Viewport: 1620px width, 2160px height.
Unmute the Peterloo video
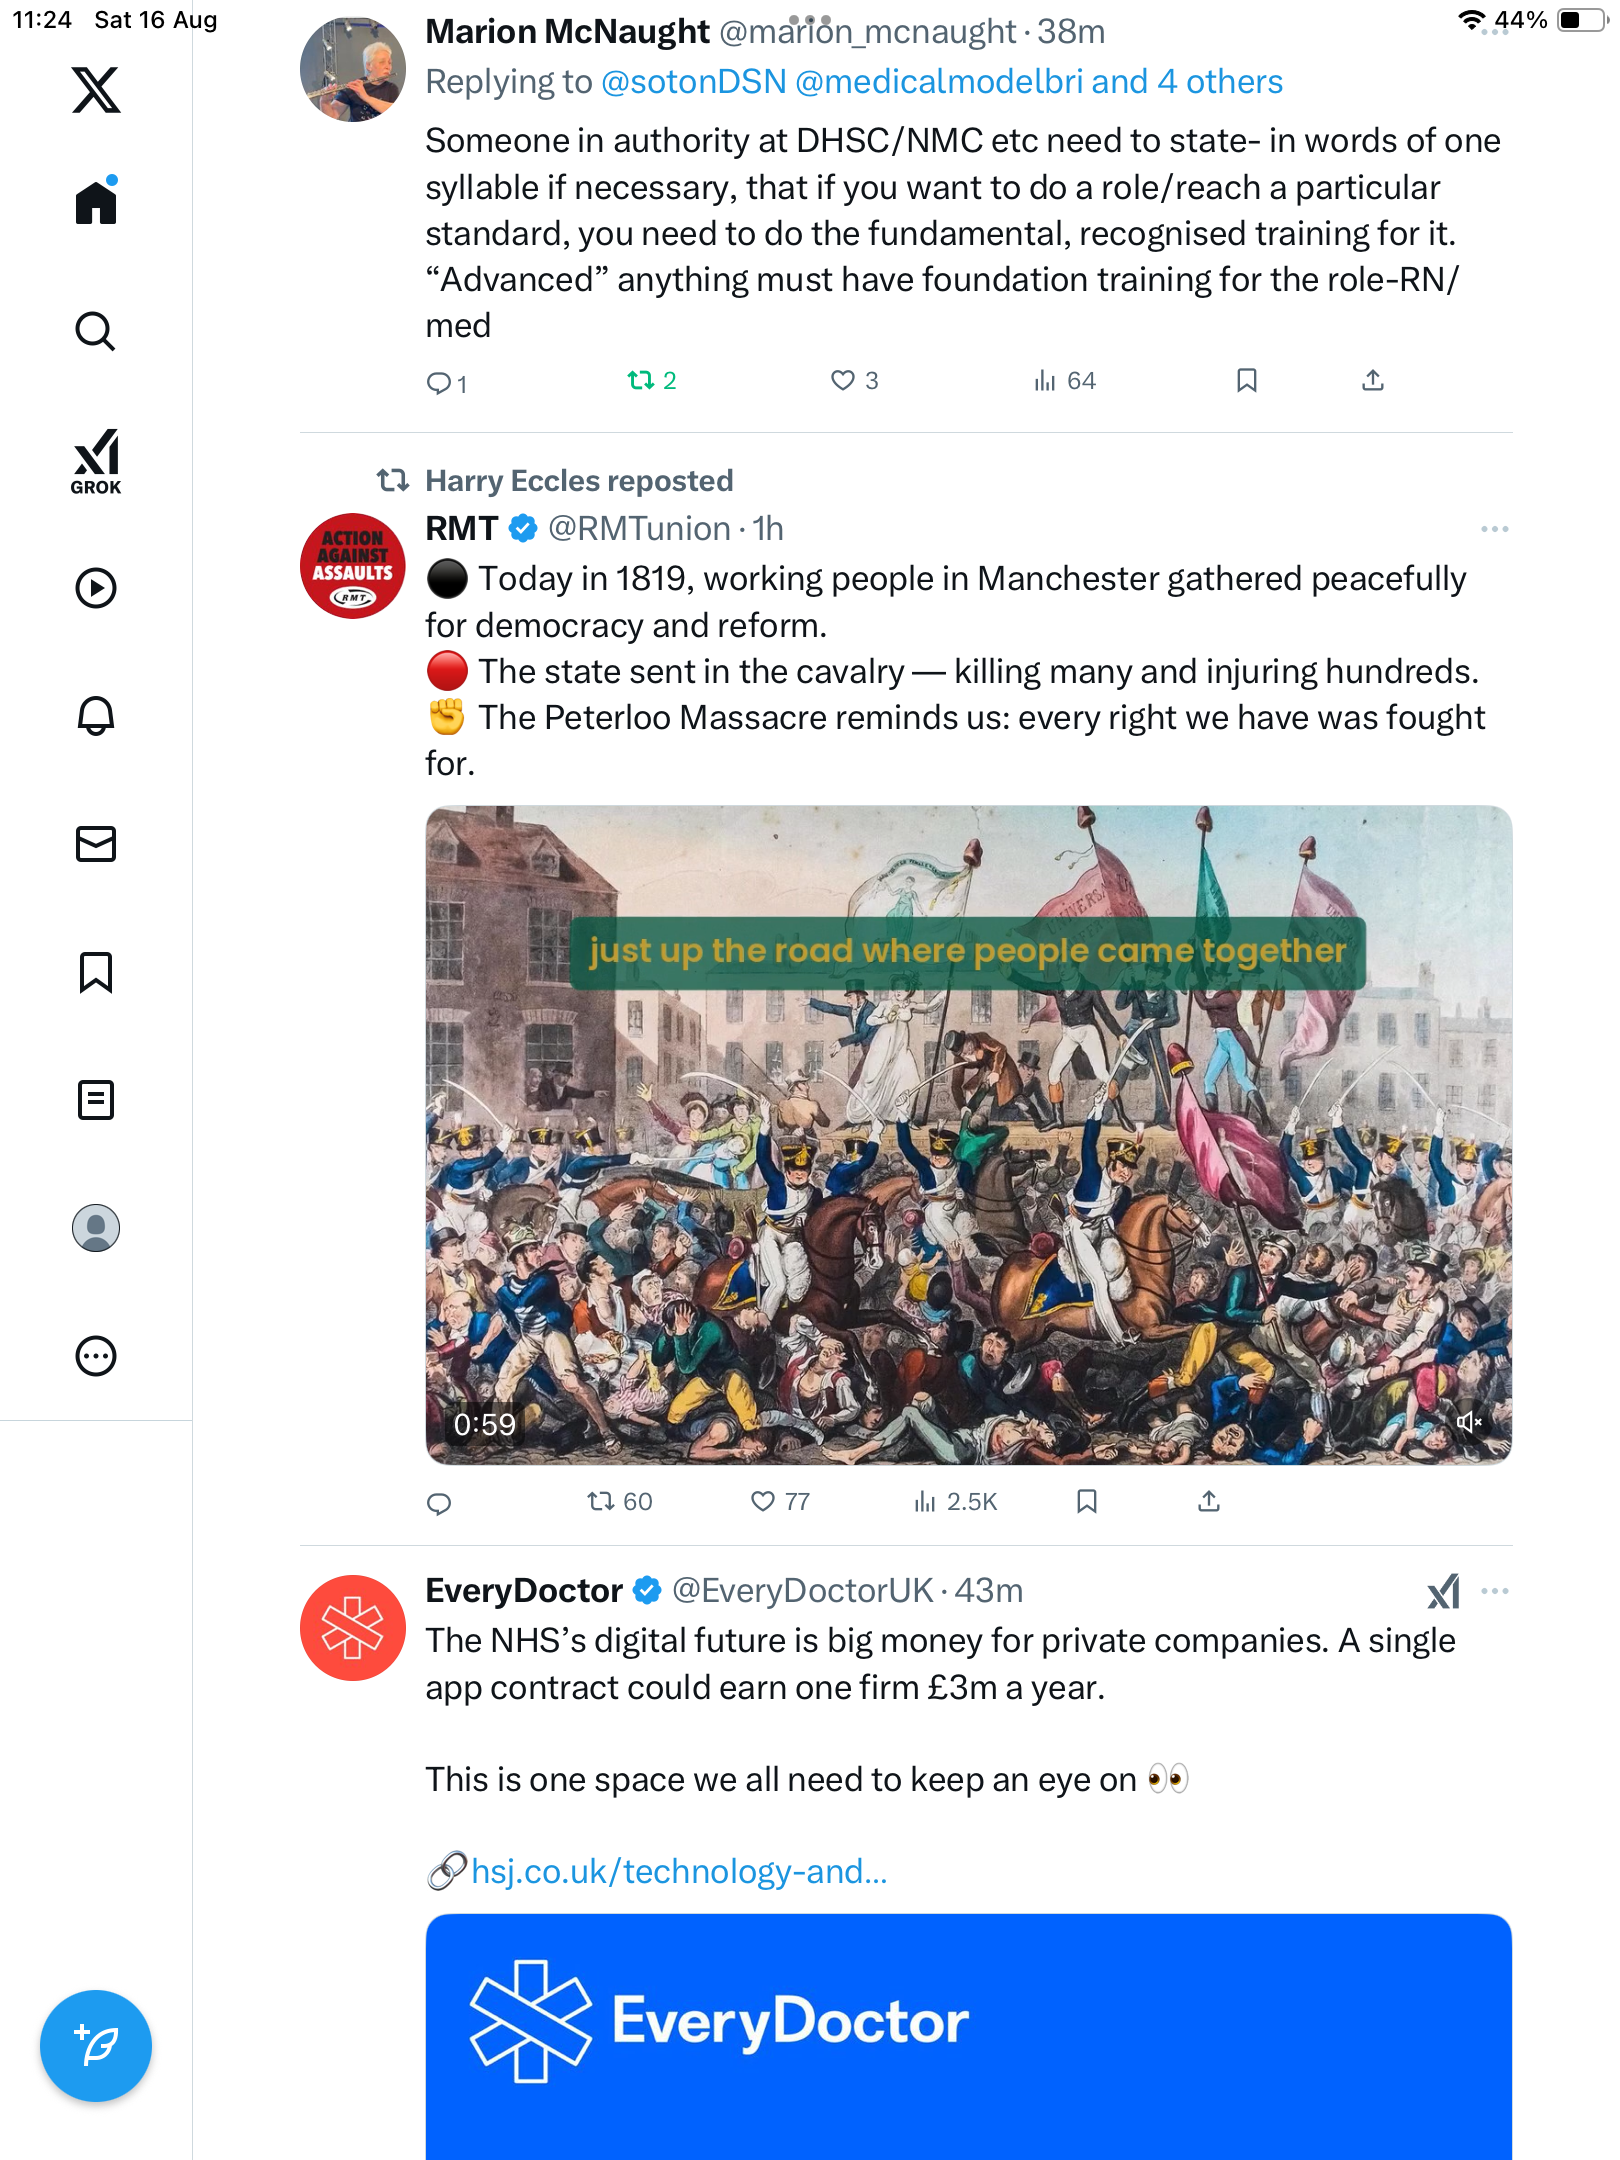tap(1468, 1422)
